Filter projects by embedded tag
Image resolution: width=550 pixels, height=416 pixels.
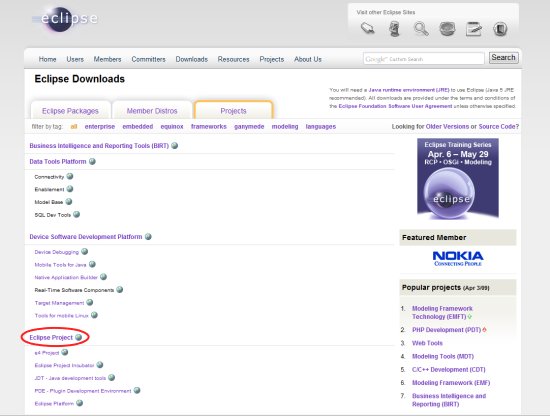click(138, 126)
